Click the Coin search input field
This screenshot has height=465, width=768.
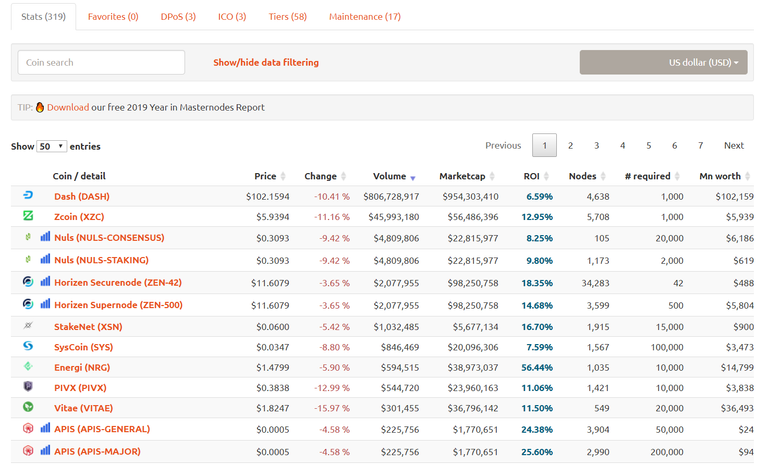101,62
